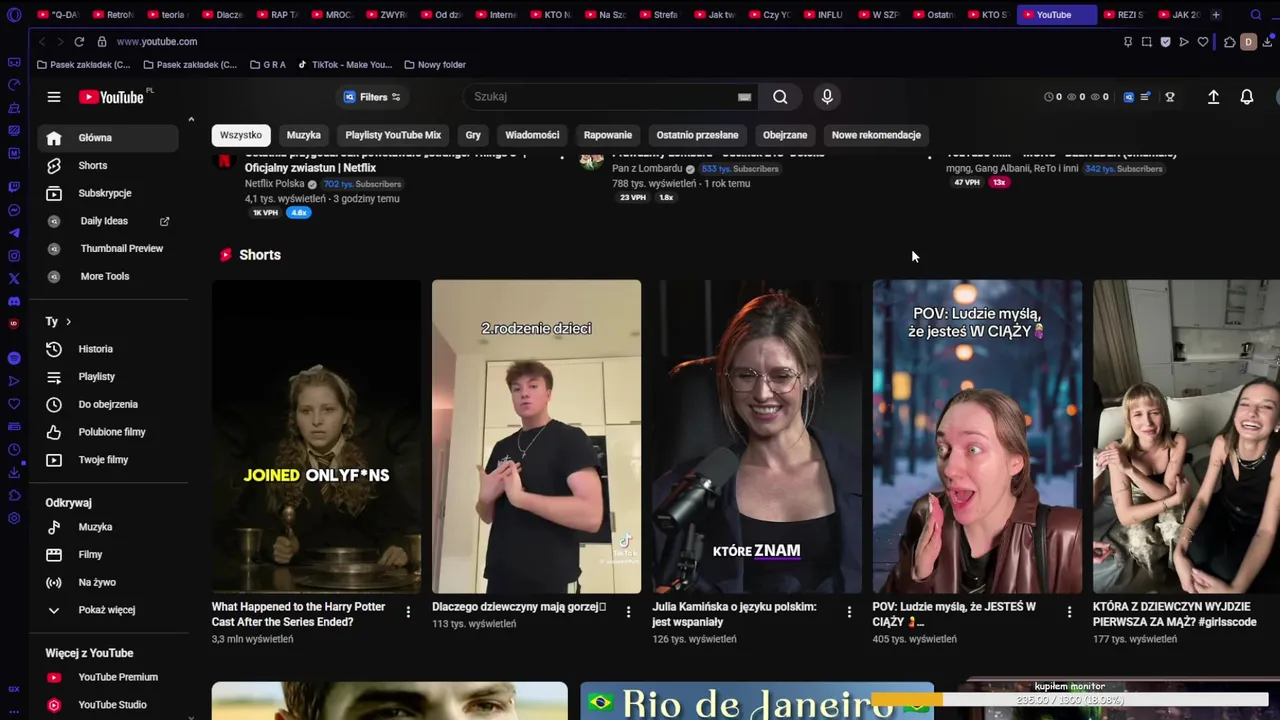
Task: Click the snapshot icon in address bar
Action: tap(1146, 42)
